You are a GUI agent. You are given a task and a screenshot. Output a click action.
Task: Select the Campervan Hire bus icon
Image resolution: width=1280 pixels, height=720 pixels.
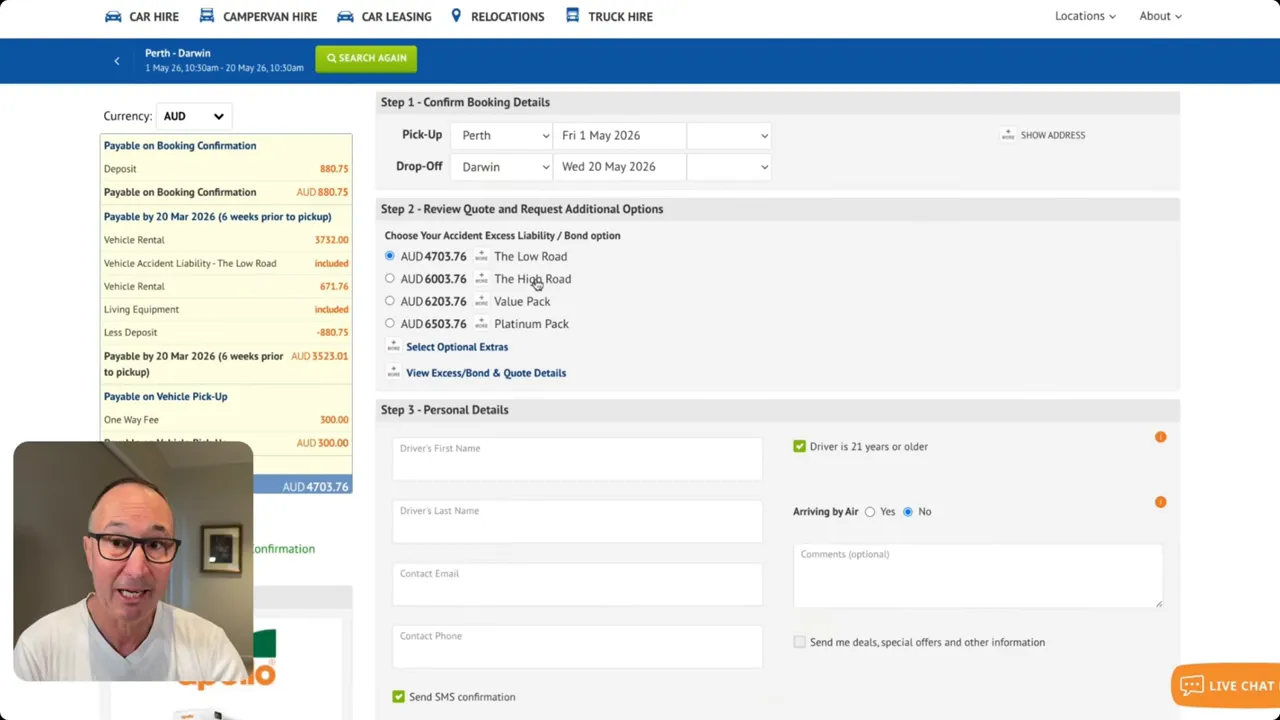pyautogui.click(x=206, y=16)
